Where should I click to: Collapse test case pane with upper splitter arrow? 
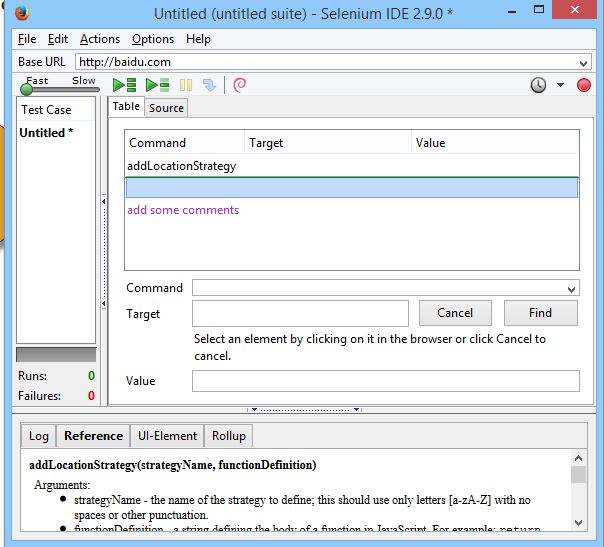[104, 201]
